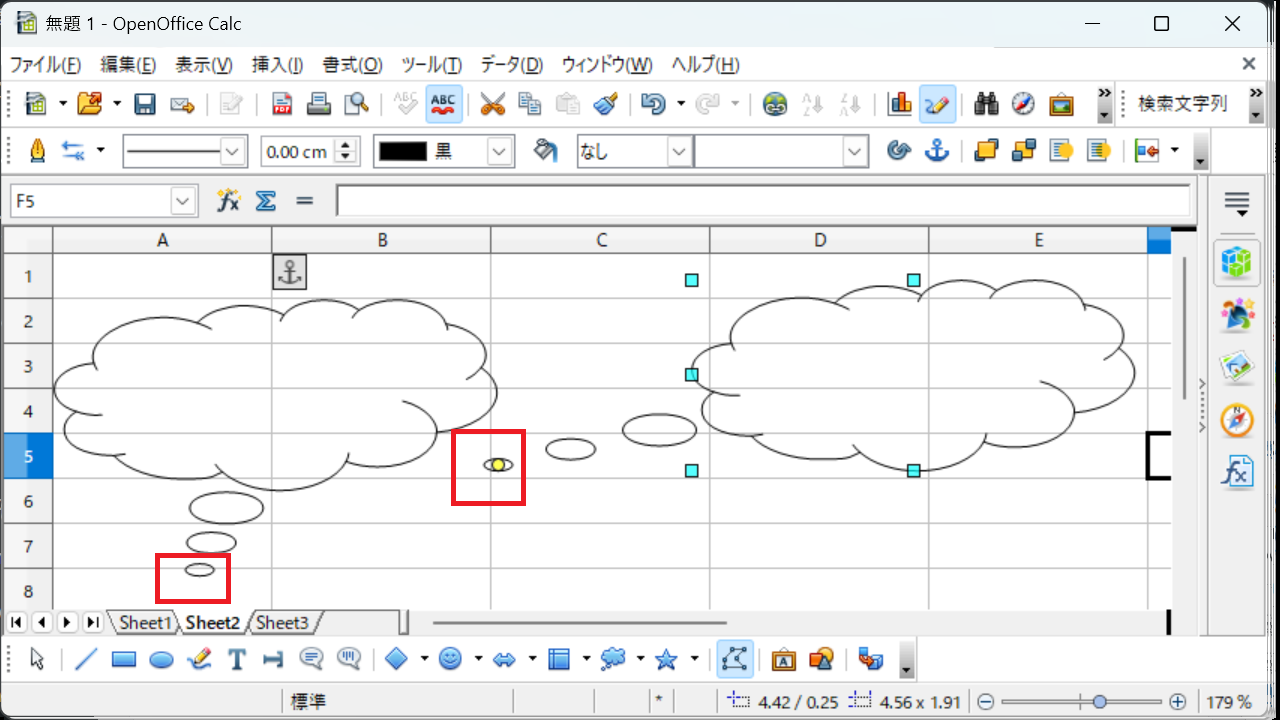Click the Export as PDF icon
1280x720 pixels.
pos(282,104)
